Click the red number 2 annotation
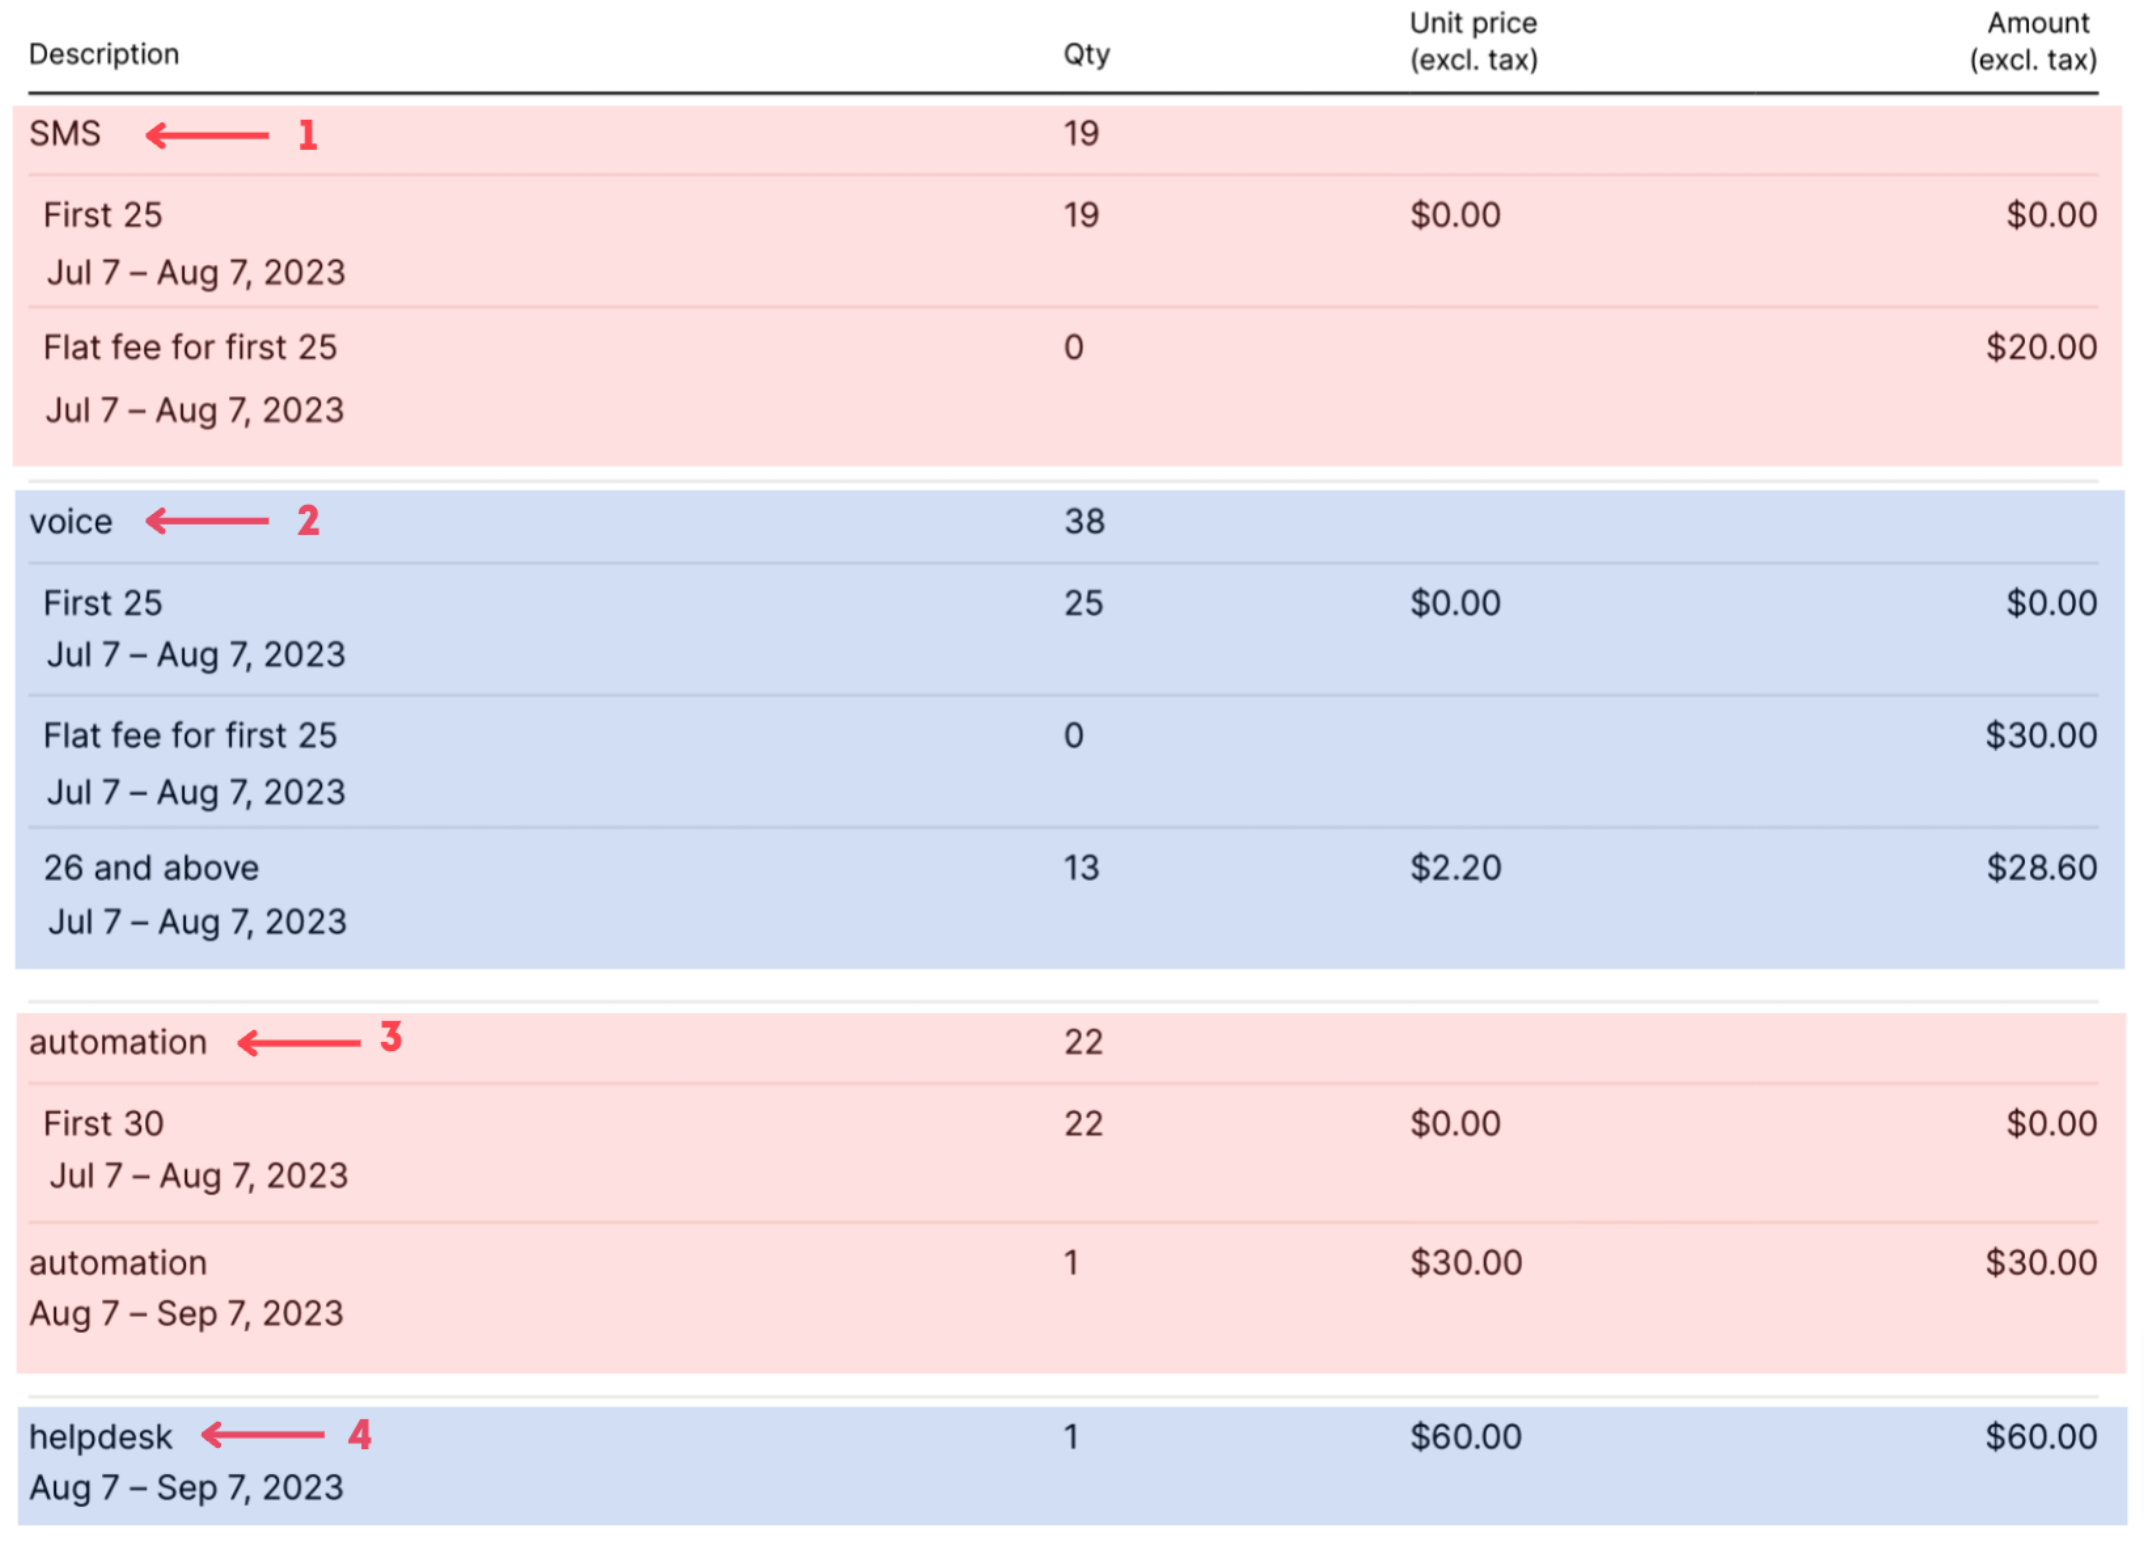2144x1550 pixels. click(x=308, y=520)
